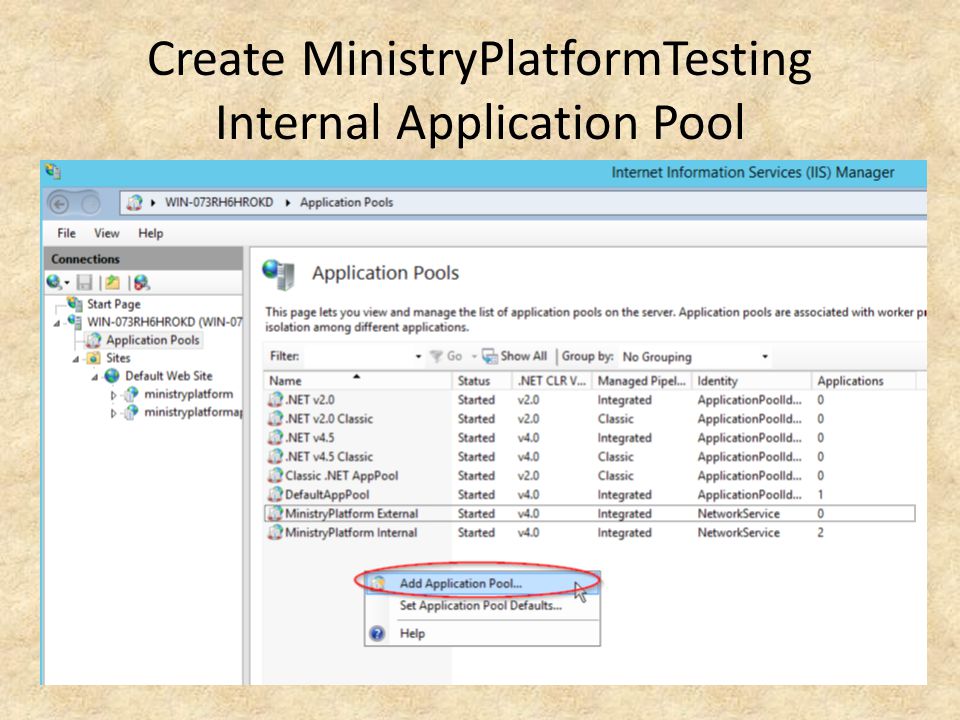Click the Up folder icon in Connections toolbar
This screenshot has width=960, height=720.
tap(113, 282)
